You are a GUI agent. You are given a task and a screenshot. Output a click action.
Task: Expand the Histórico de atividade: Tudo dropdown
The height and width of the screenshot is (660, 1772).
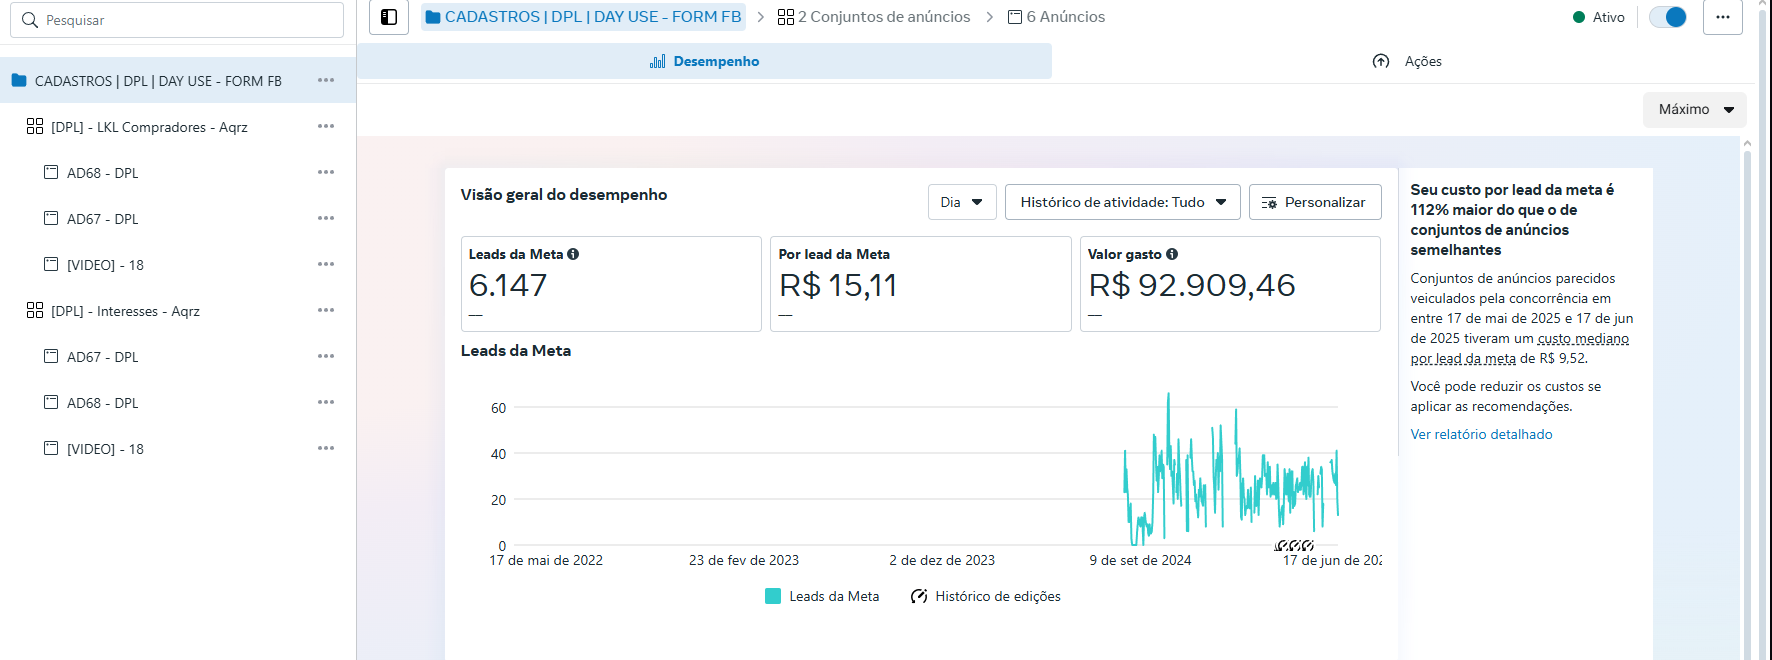(x=1122, y=202)
